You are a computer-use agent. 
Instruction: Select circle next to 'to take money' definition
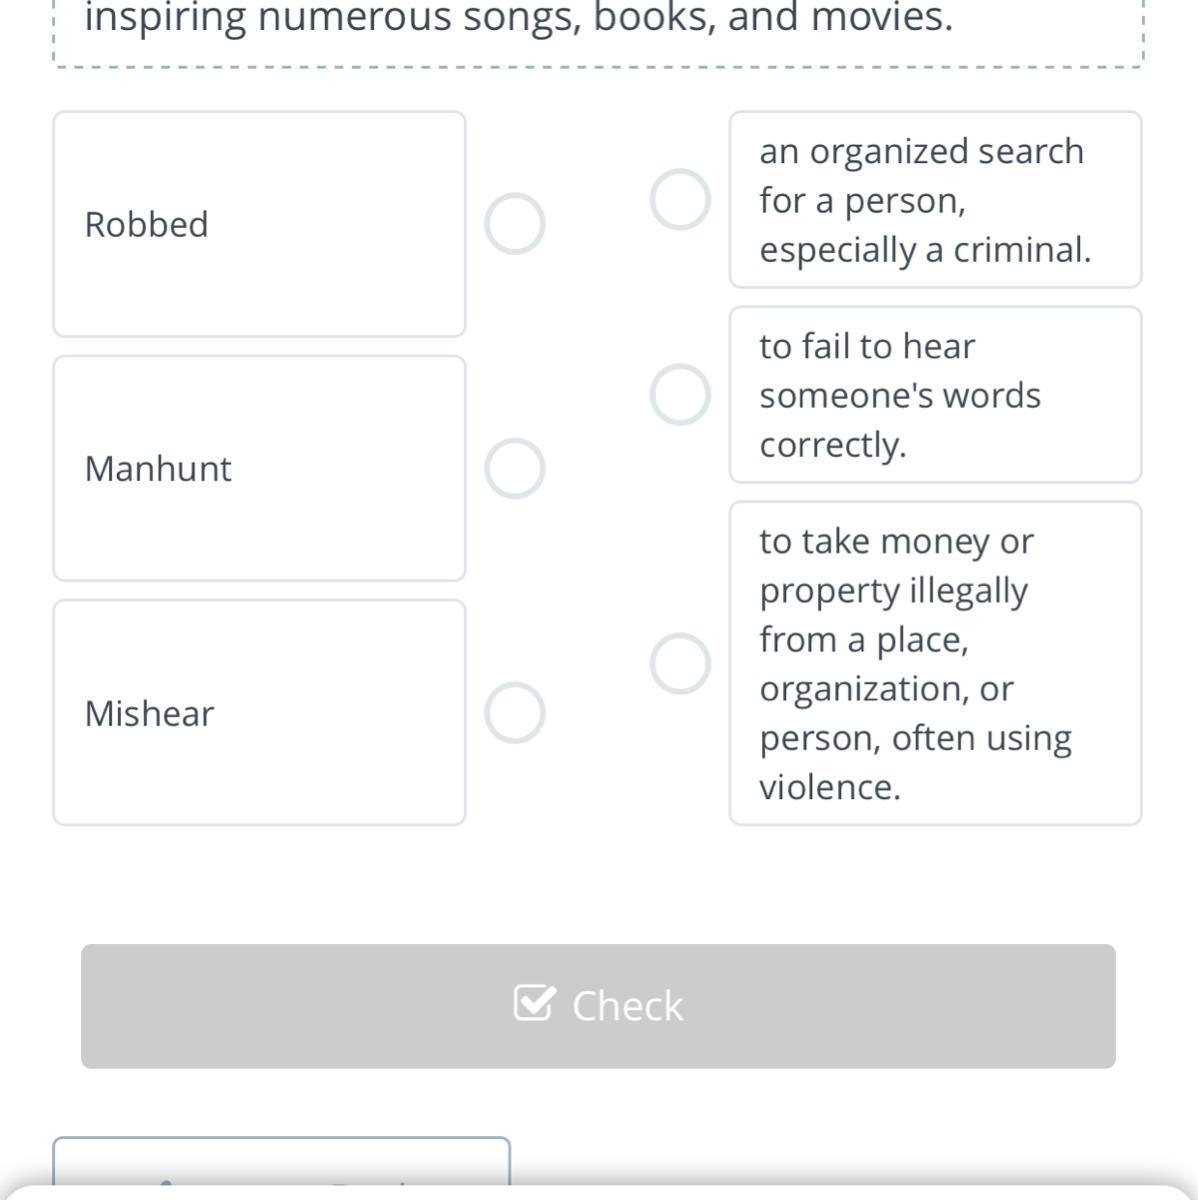[x=680, y=663]
